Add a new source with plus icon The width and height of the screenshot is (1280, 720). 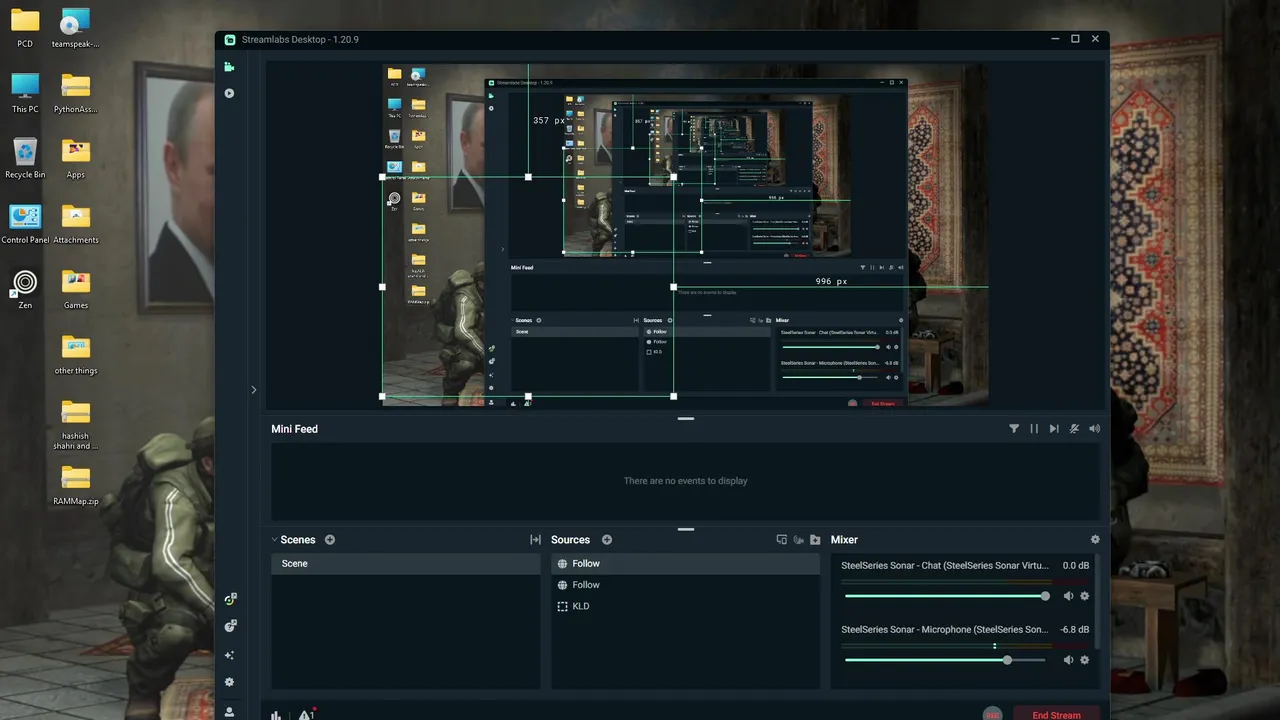pos(607,540)
